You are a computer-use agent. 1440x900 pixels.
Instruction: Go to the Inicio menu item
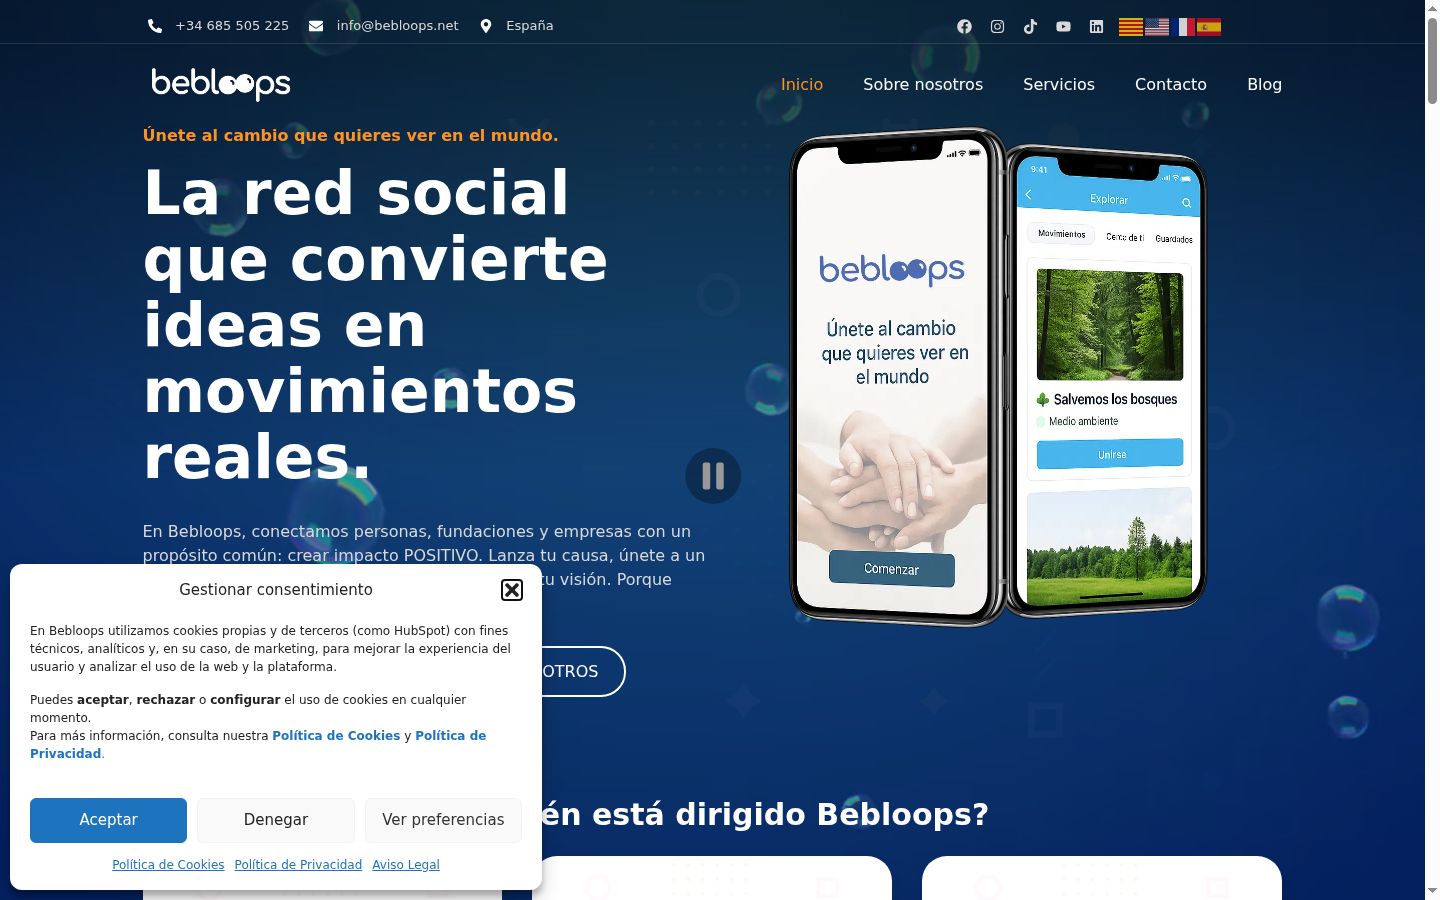click(802, 84)
